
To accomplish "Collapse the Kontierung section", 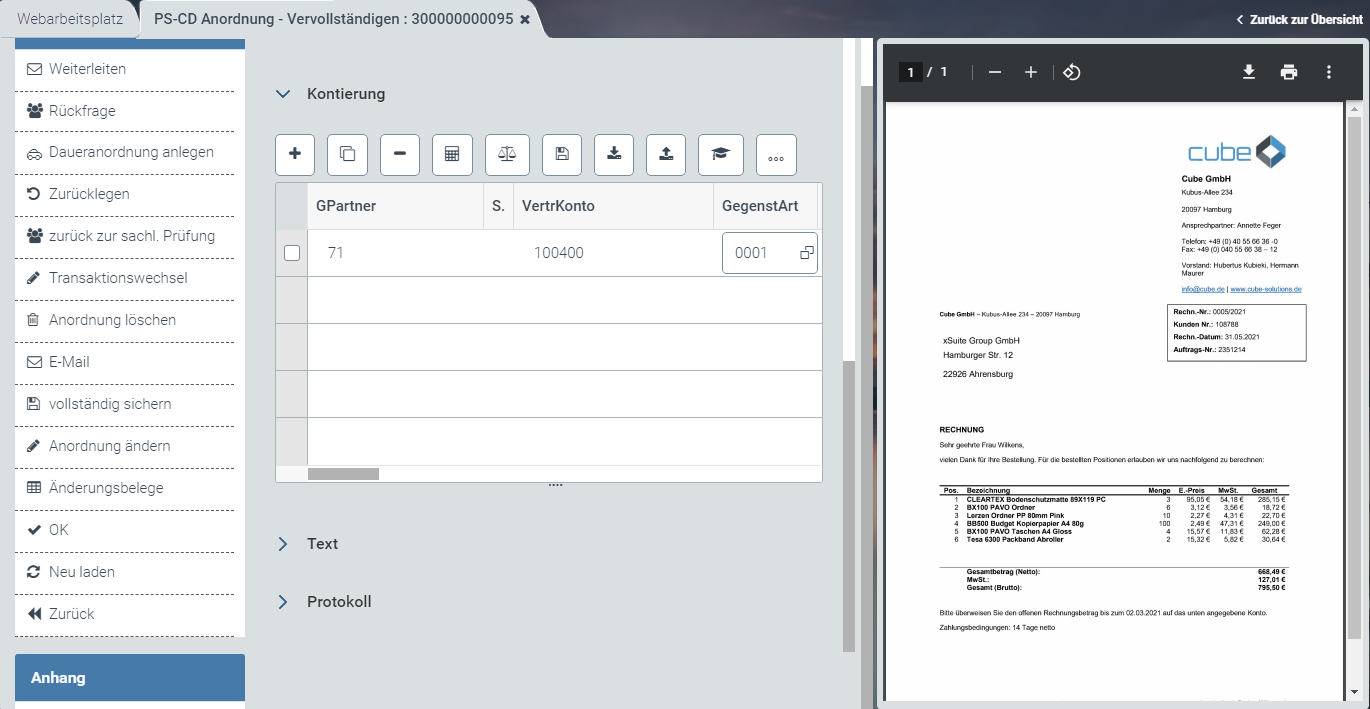I will [284, 94].
